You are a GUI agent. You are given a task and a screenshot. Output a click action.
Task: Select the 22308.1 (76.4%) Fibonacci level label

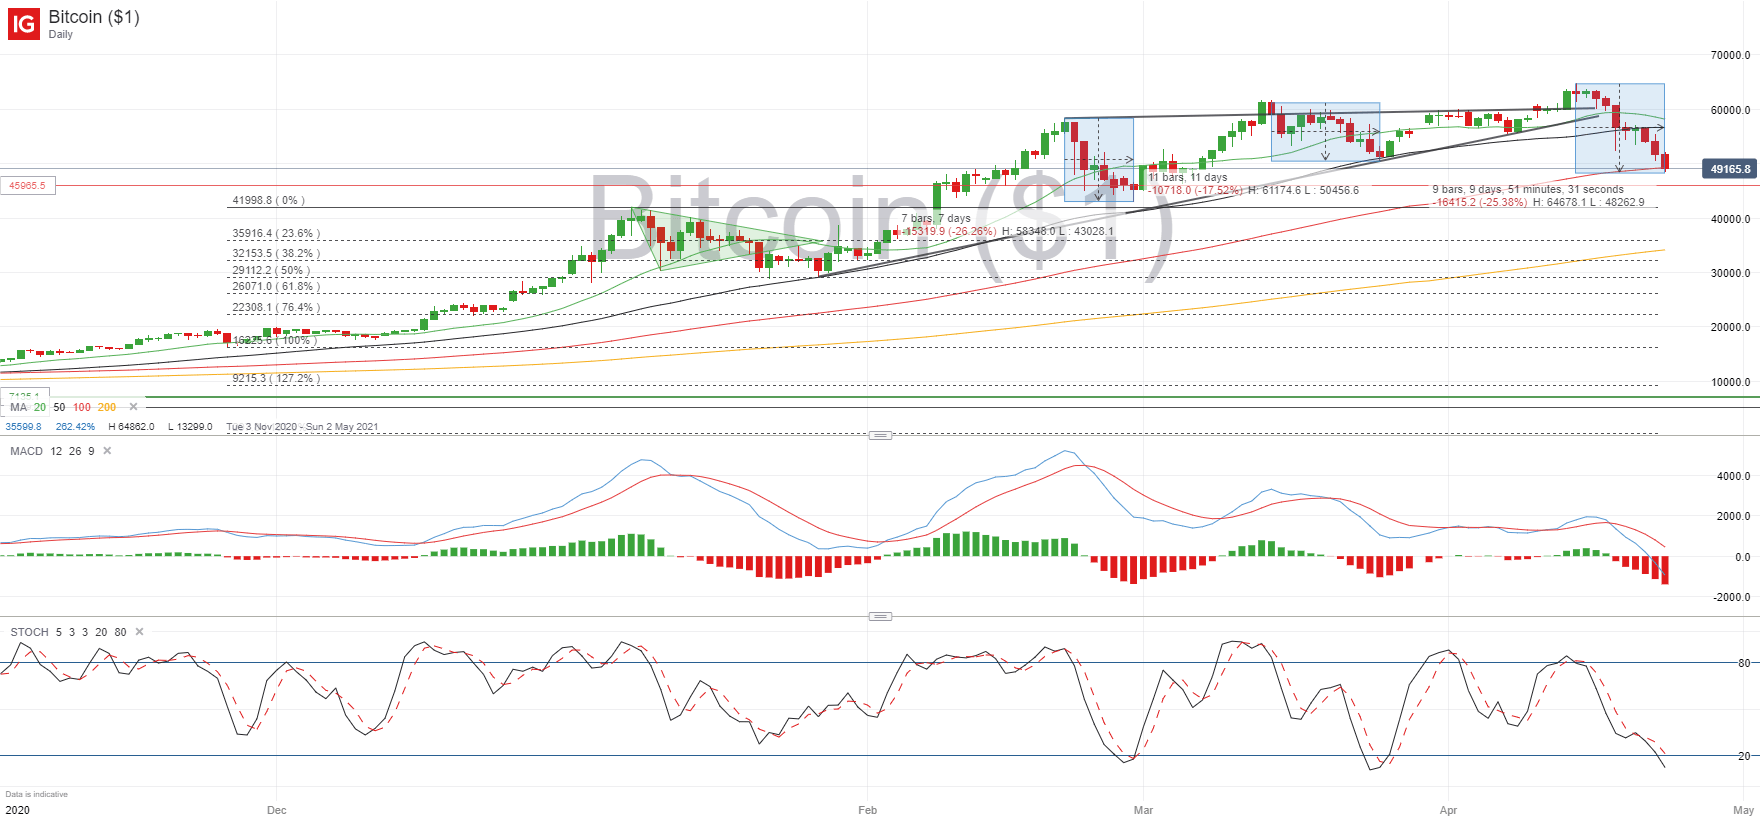(x=276, y=307)
